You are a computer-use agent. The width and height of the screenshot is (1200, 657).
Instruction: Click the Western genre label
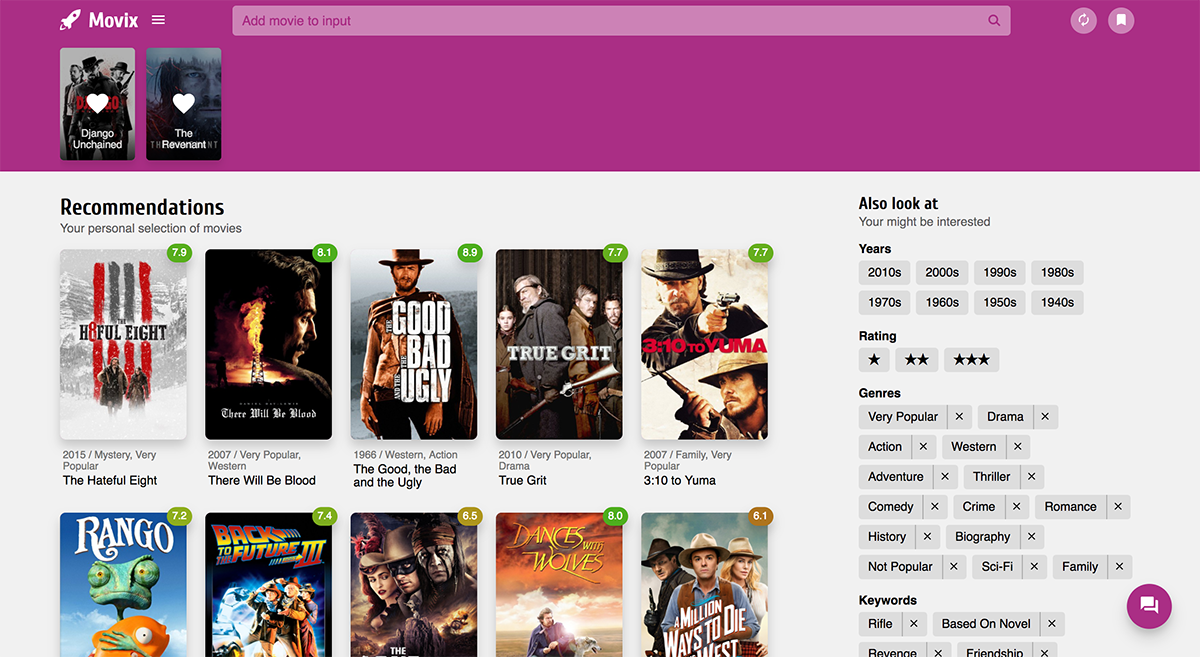coord(974,447)
